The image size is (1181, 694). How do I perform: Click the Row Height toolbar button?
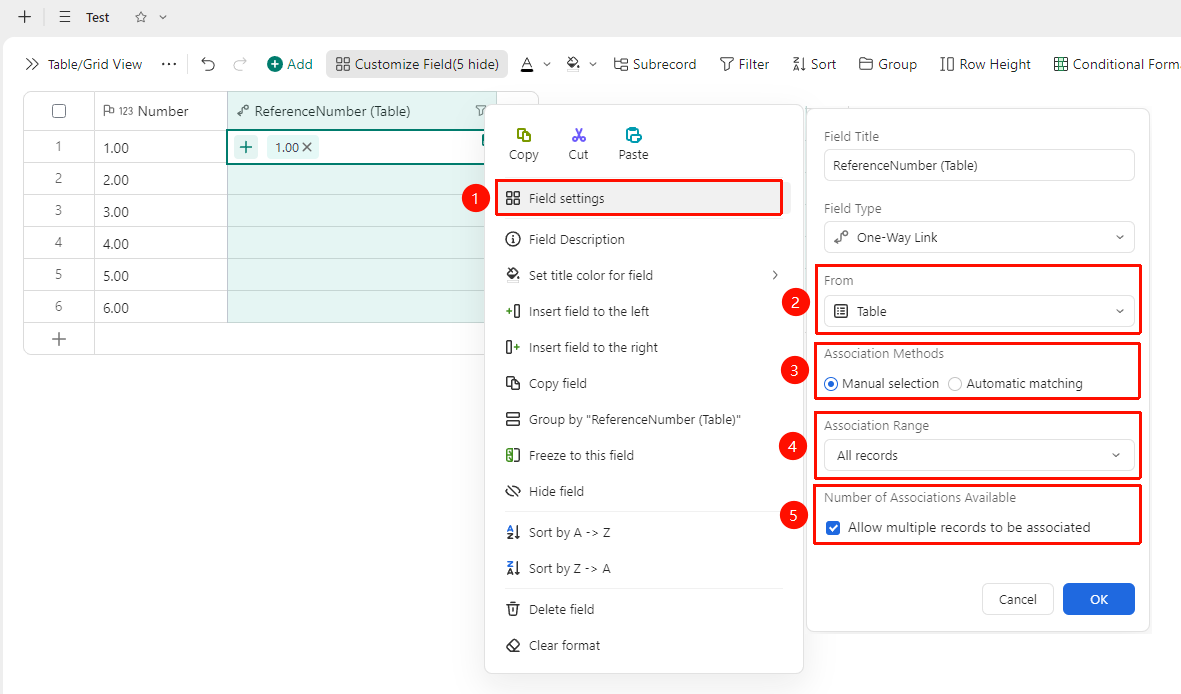[x=985, y=64]
